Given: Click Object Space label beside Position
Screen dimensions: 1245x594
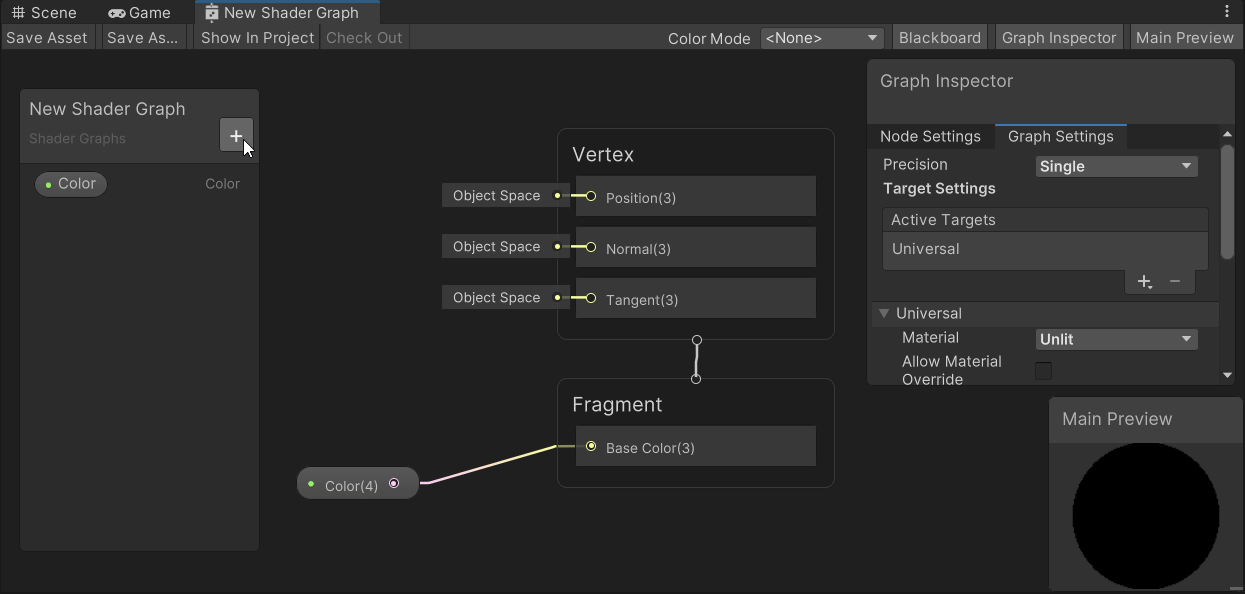Looking at the screenshot, I should pos(496,196).
